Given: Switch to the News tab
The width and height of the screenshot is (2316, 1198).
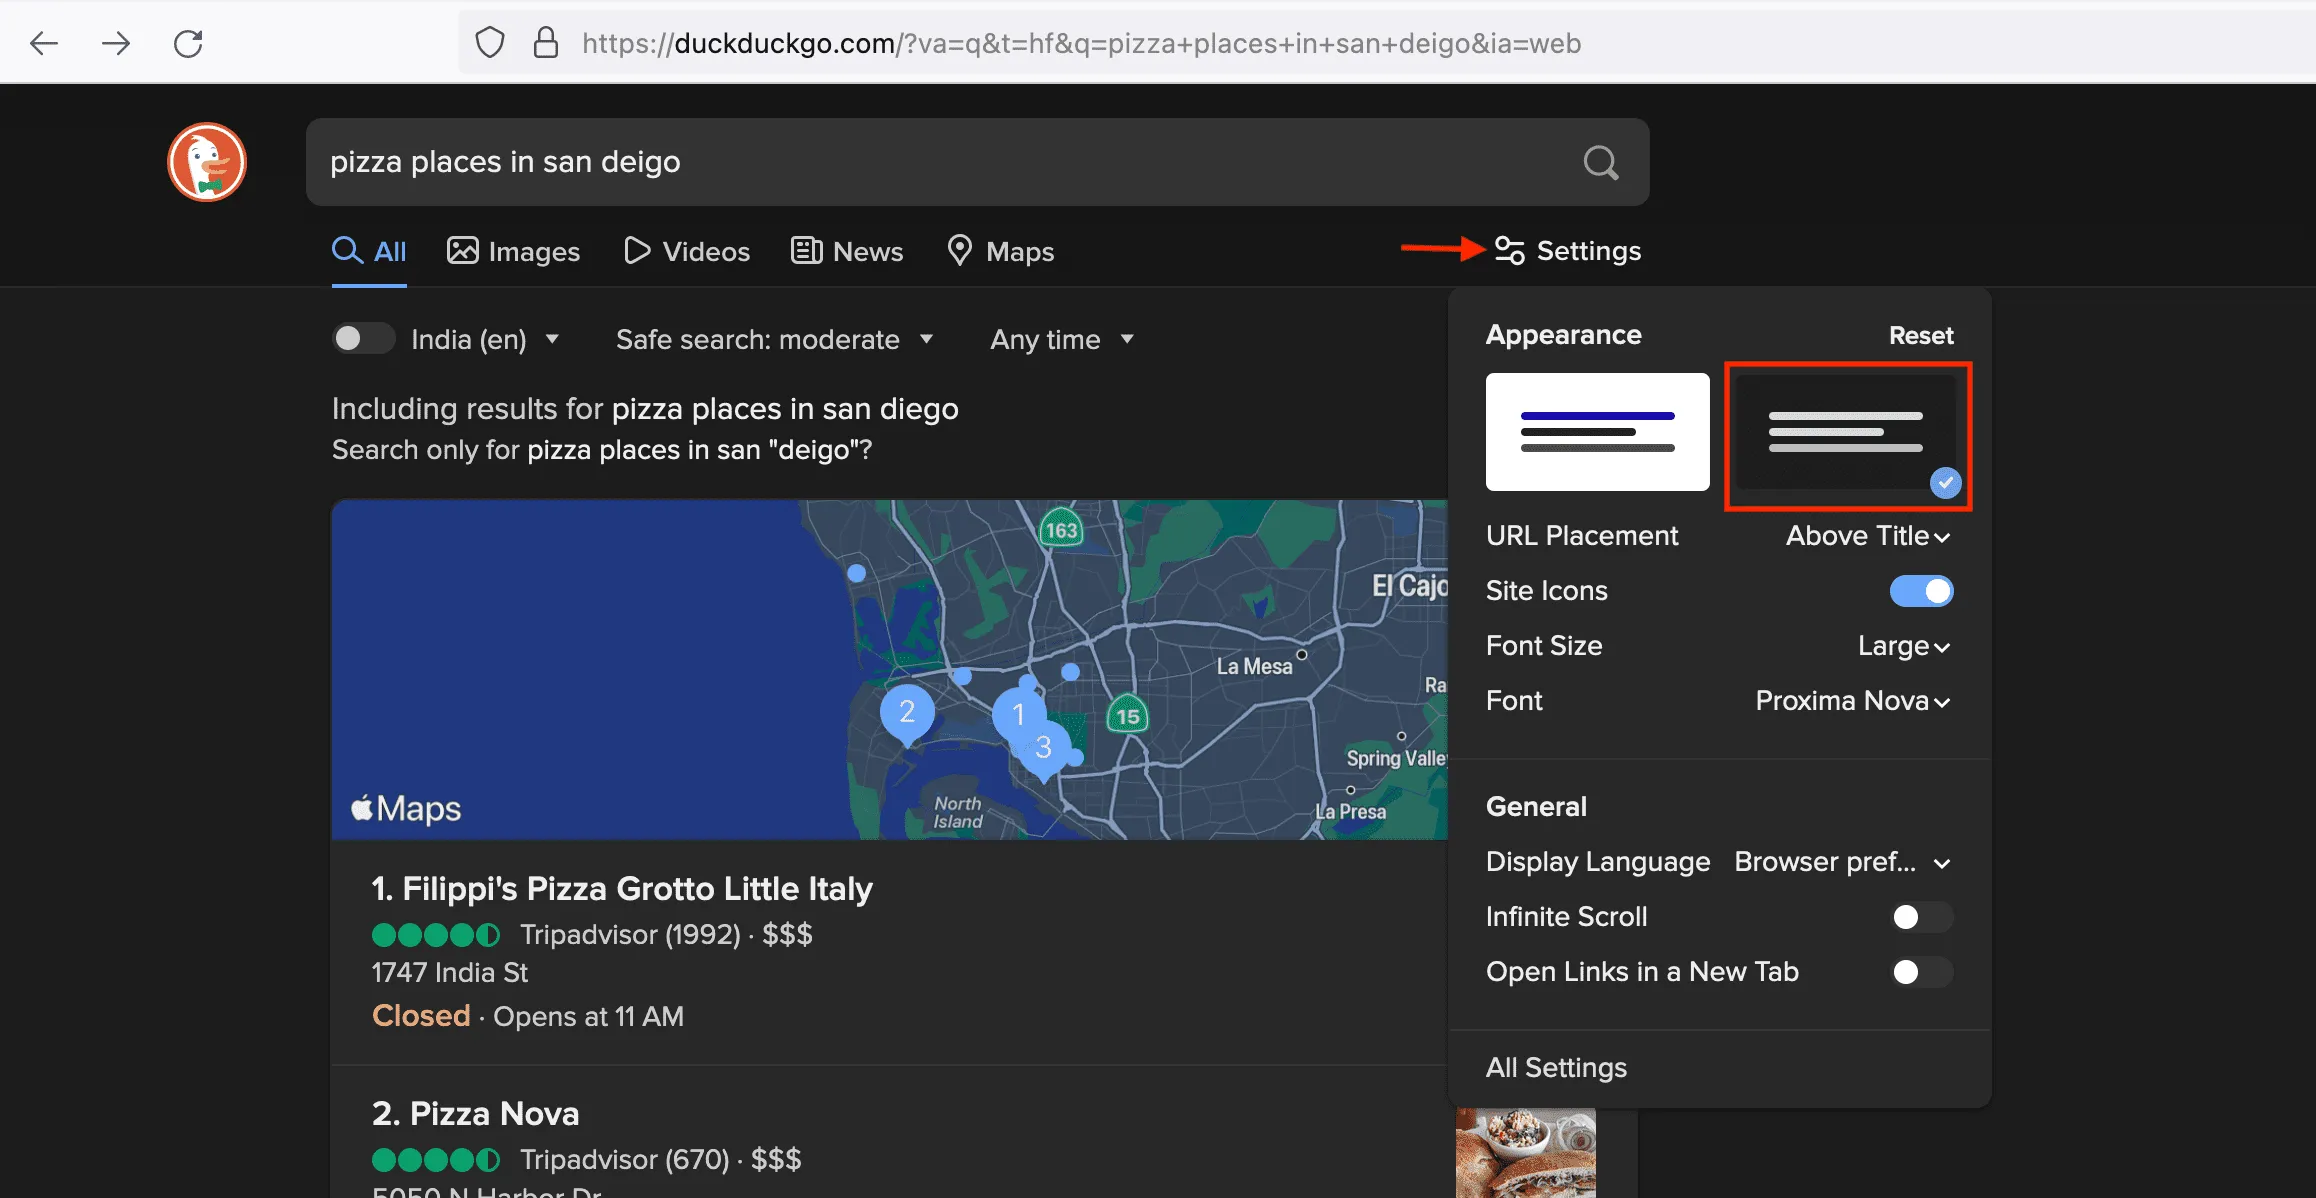Looking at the screenshot, I should click(x=847, y=251).
